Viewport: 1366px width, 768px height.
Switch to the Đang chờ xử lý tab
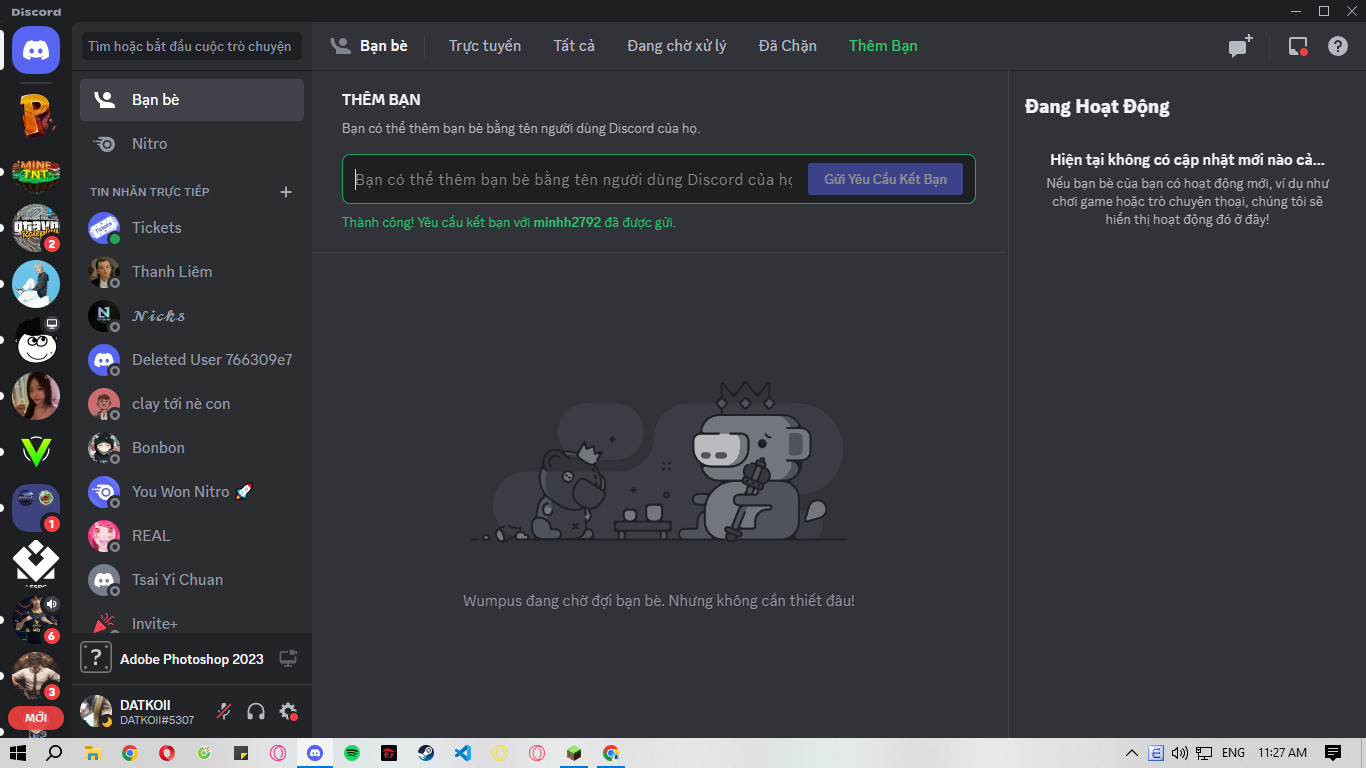tap(677, 46)
